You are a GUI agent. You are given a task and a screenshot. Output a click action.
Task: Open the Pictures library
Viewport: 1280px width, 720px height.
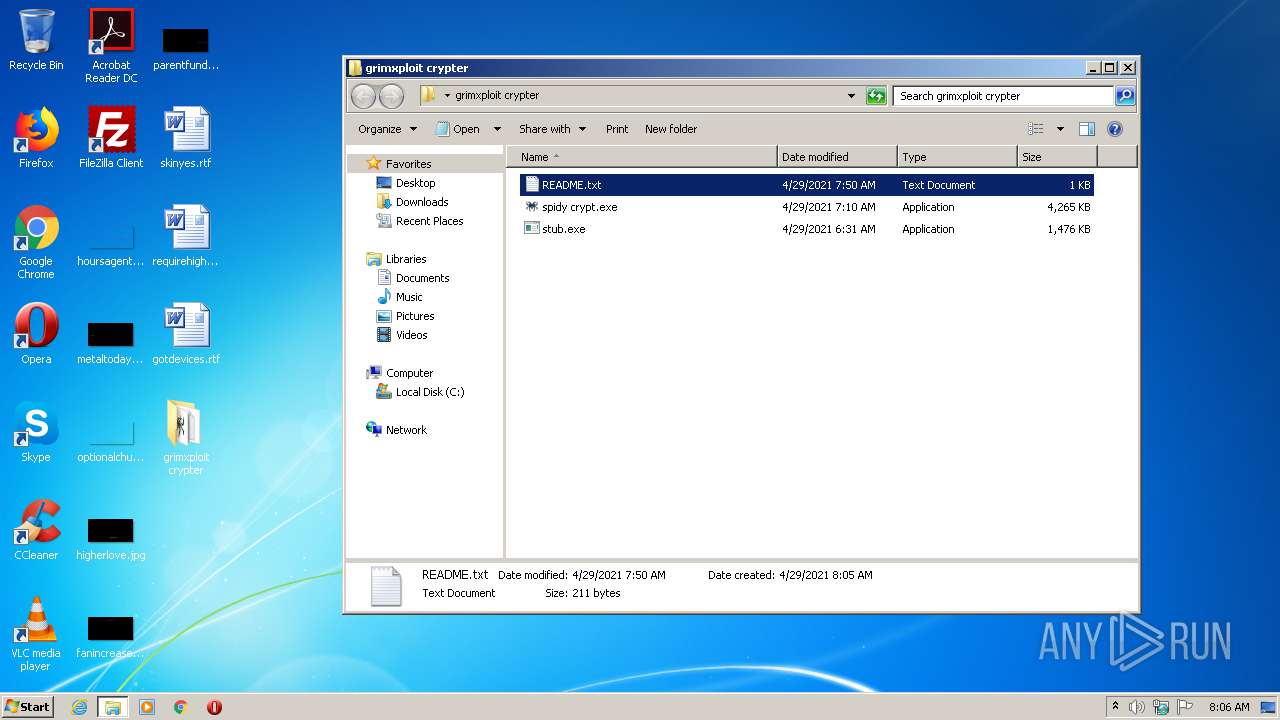tap(415, 316)
